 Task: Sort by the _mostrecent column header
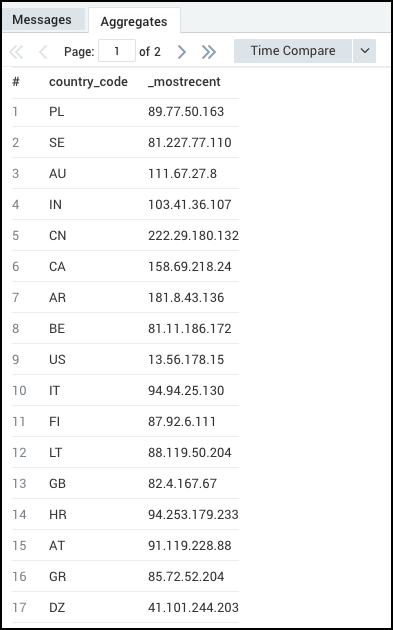point(184,82)
